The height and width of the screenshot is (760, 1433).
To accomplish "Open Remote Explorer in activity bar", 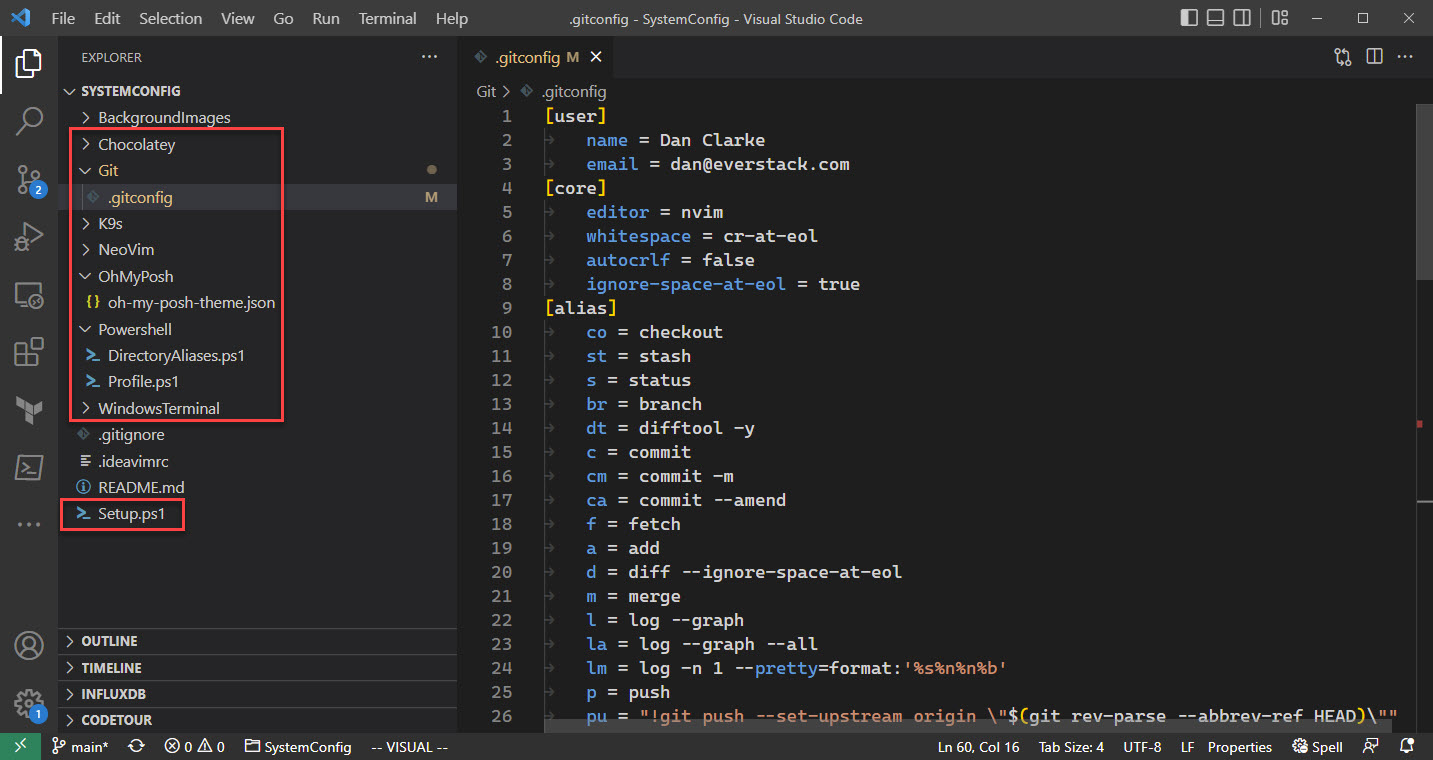I will (x=29, y=295).
